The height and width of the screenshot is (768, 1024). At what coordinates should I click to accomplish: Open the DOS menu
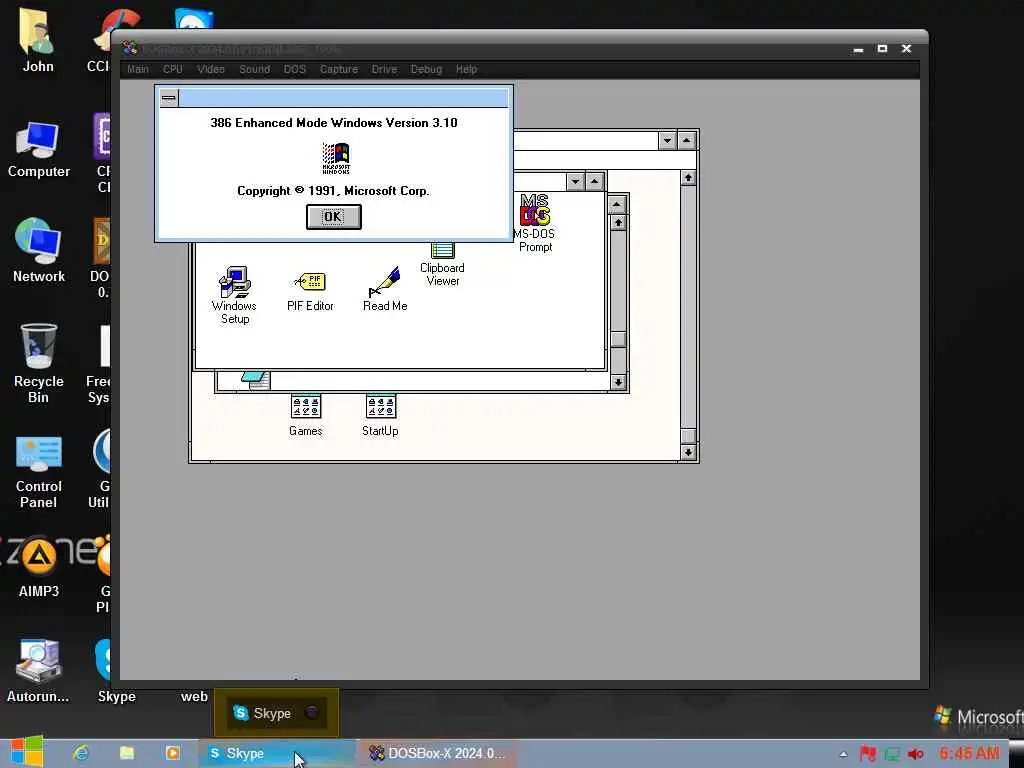[295, 69]
